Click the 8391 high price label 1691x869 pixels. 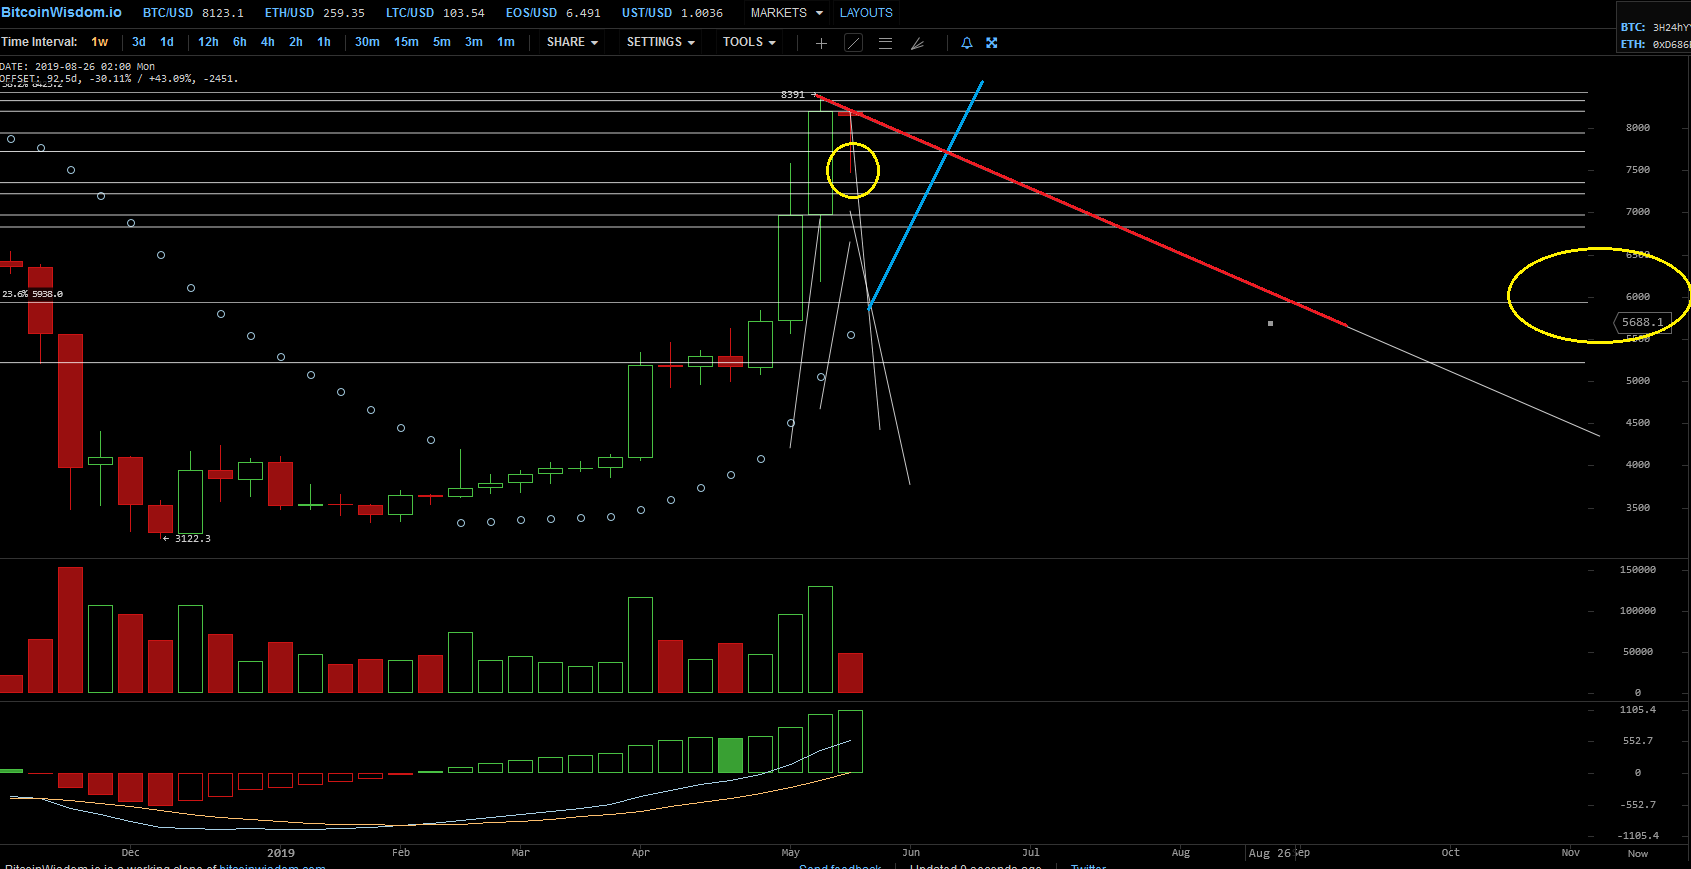click(x=792, y=95)
